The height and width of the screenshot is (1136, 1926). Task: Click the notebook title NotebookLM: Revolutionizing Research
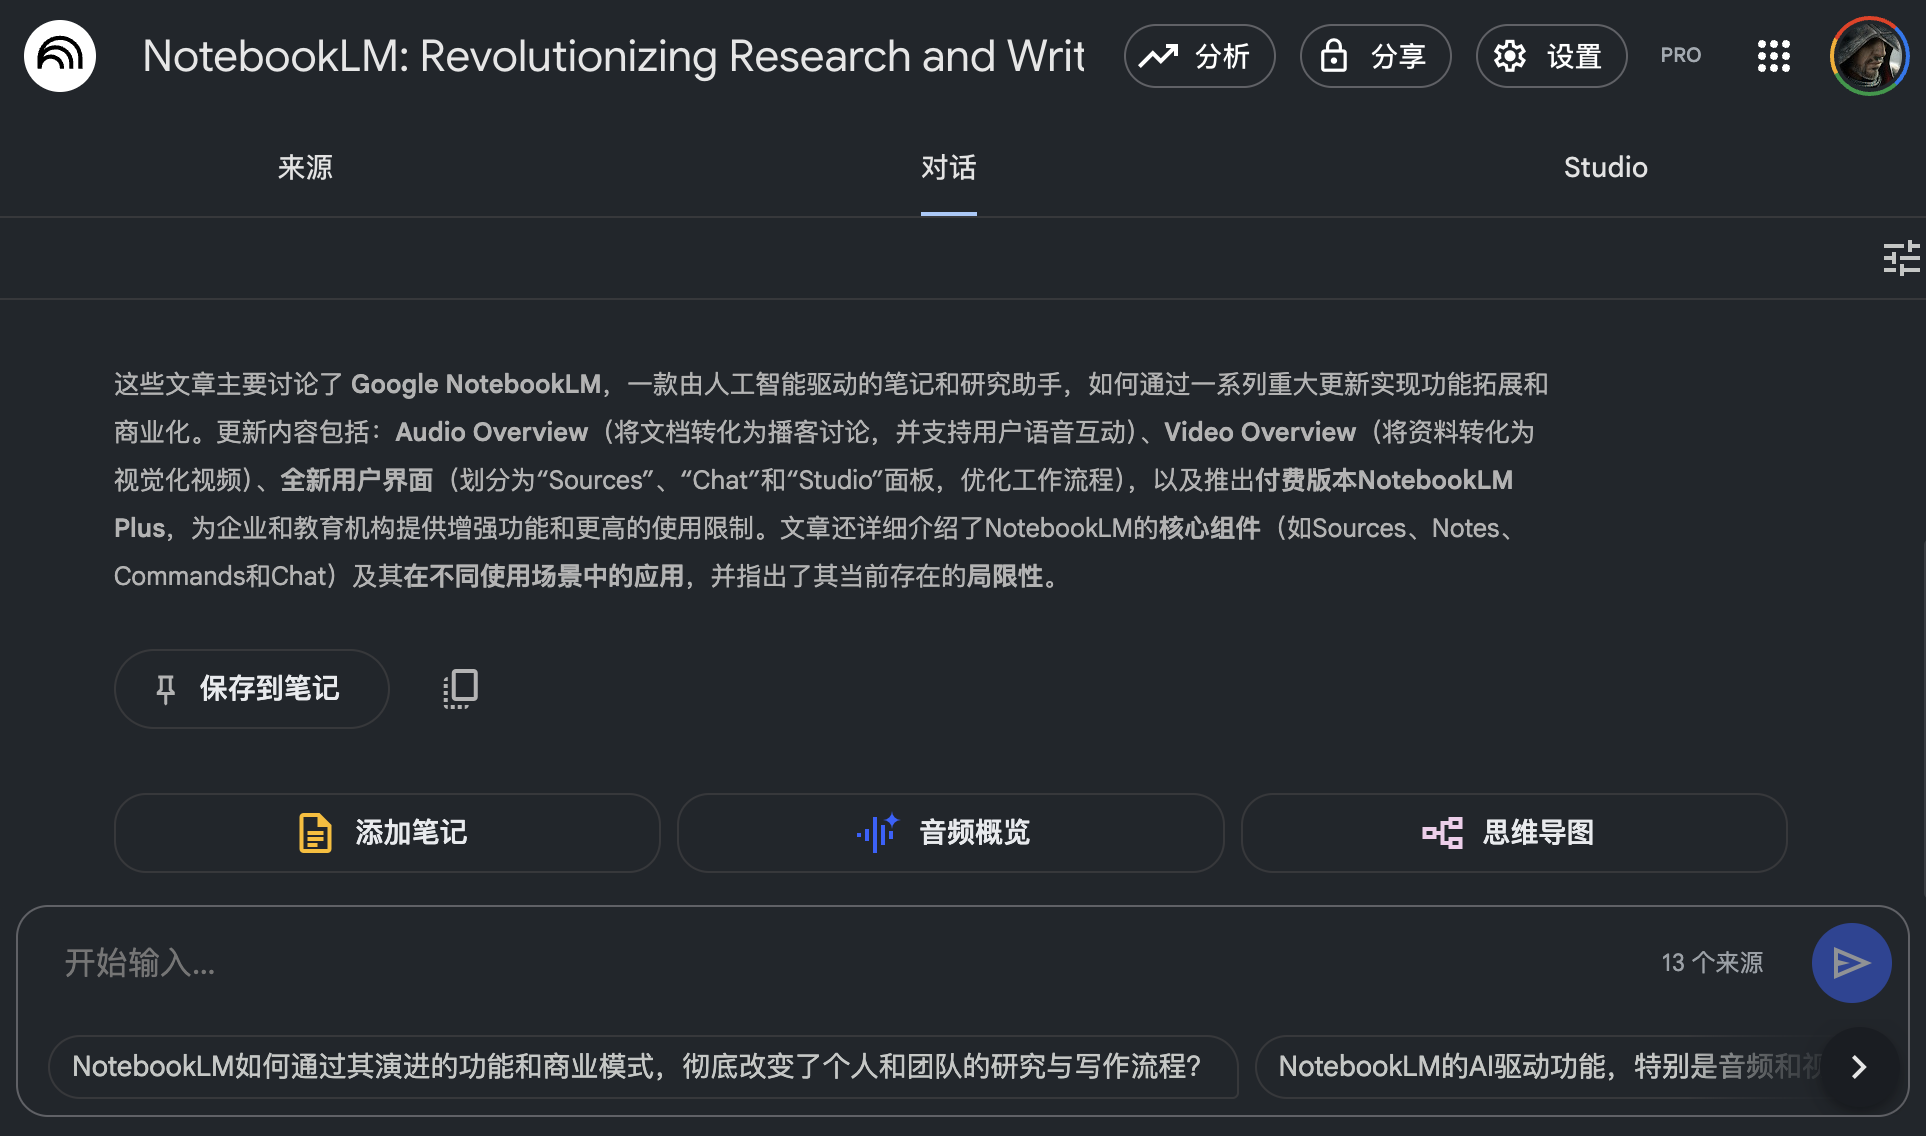click(x=614, y=56)
